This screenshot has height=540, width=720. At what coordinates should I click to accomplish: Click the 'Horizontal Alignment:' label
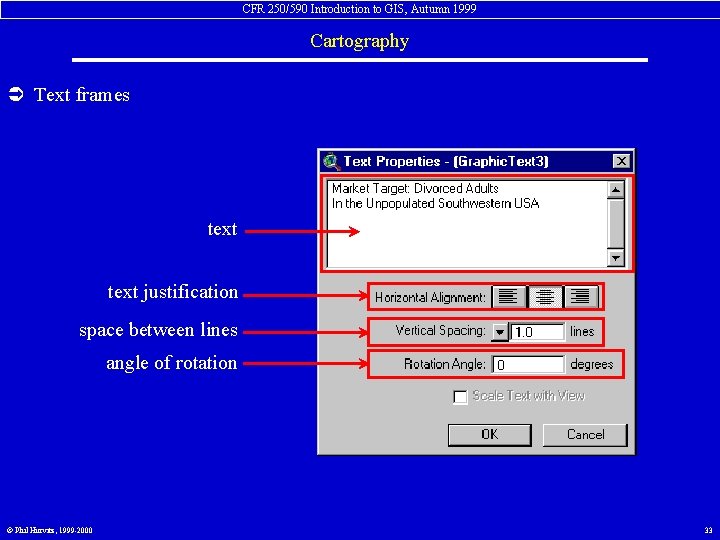(430, 298)
